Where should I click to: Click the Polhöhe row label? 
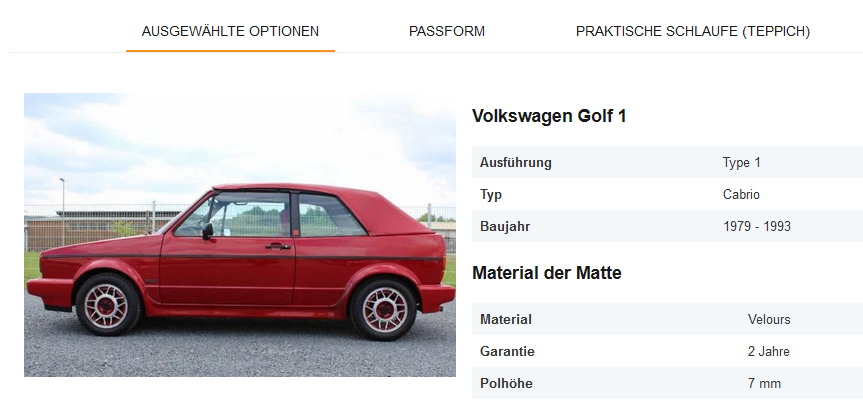click(x=506, y=383)
